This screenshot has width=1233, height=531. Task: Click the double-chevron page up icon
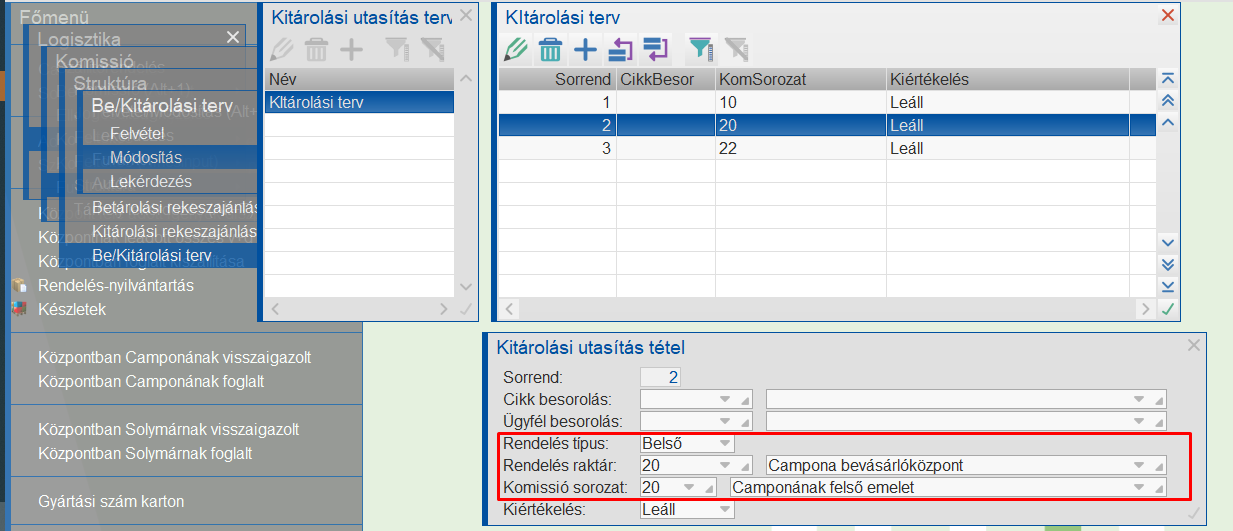pos(1167,100)
